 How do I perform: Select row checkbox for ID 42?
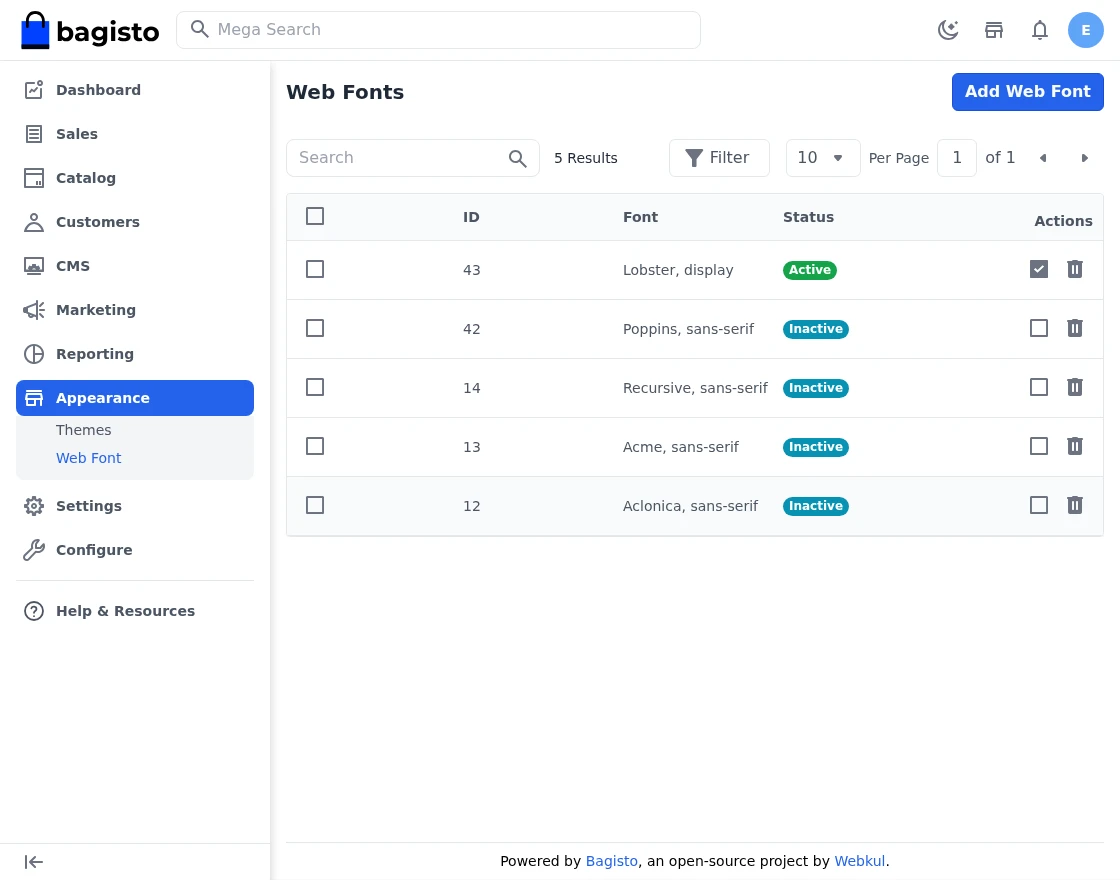point(315,329)
